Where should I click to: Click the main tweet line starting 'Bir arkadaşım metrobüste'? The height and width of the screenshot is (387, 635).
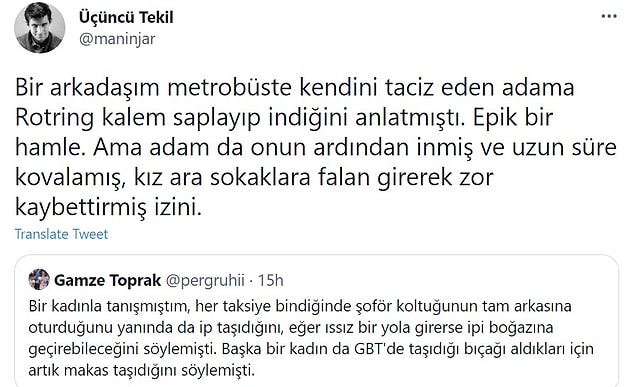[x=294, y=87]
